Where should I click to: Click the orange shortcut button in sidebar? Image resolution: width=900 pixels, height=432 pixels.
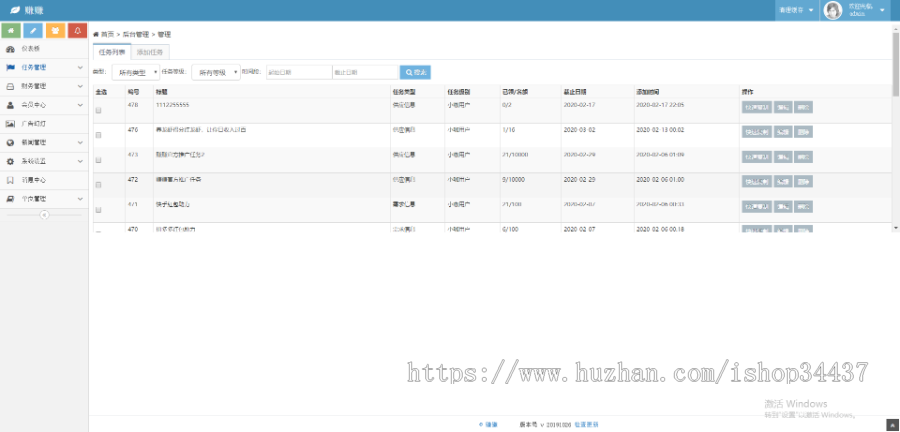(55, 31)
